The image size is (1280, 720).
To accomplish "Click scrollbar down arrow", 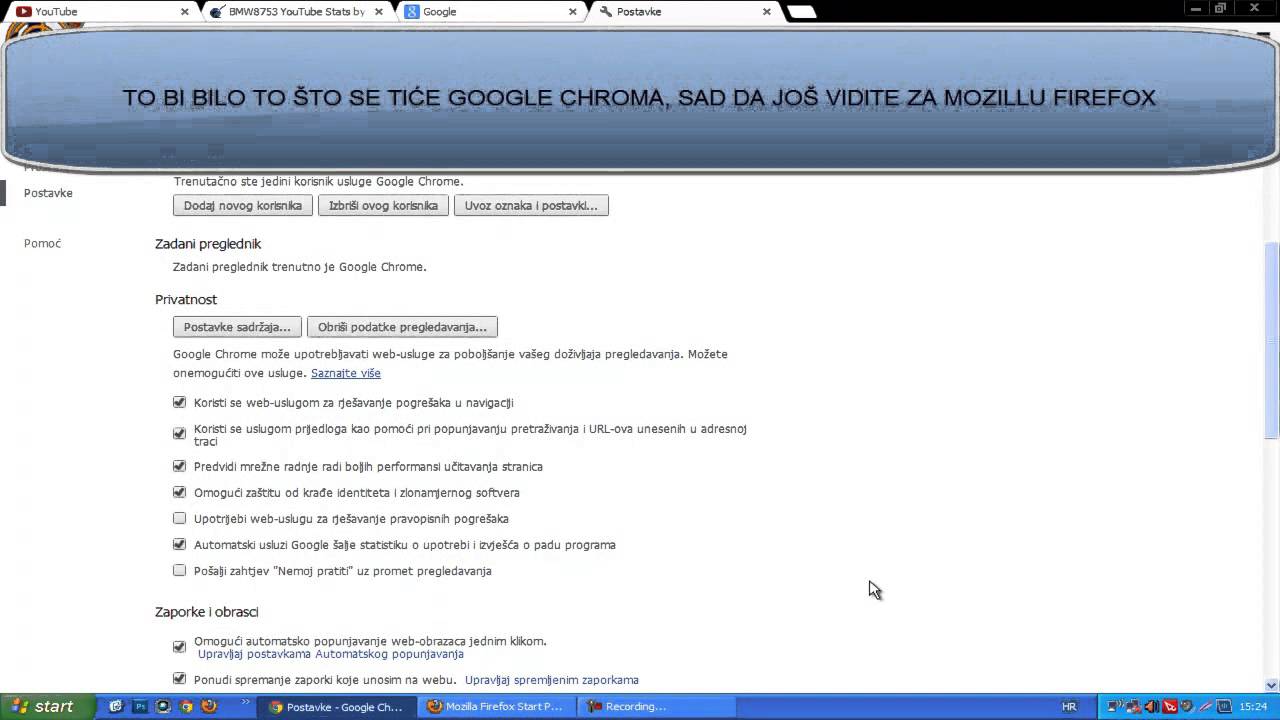I will coord(1272,685).
